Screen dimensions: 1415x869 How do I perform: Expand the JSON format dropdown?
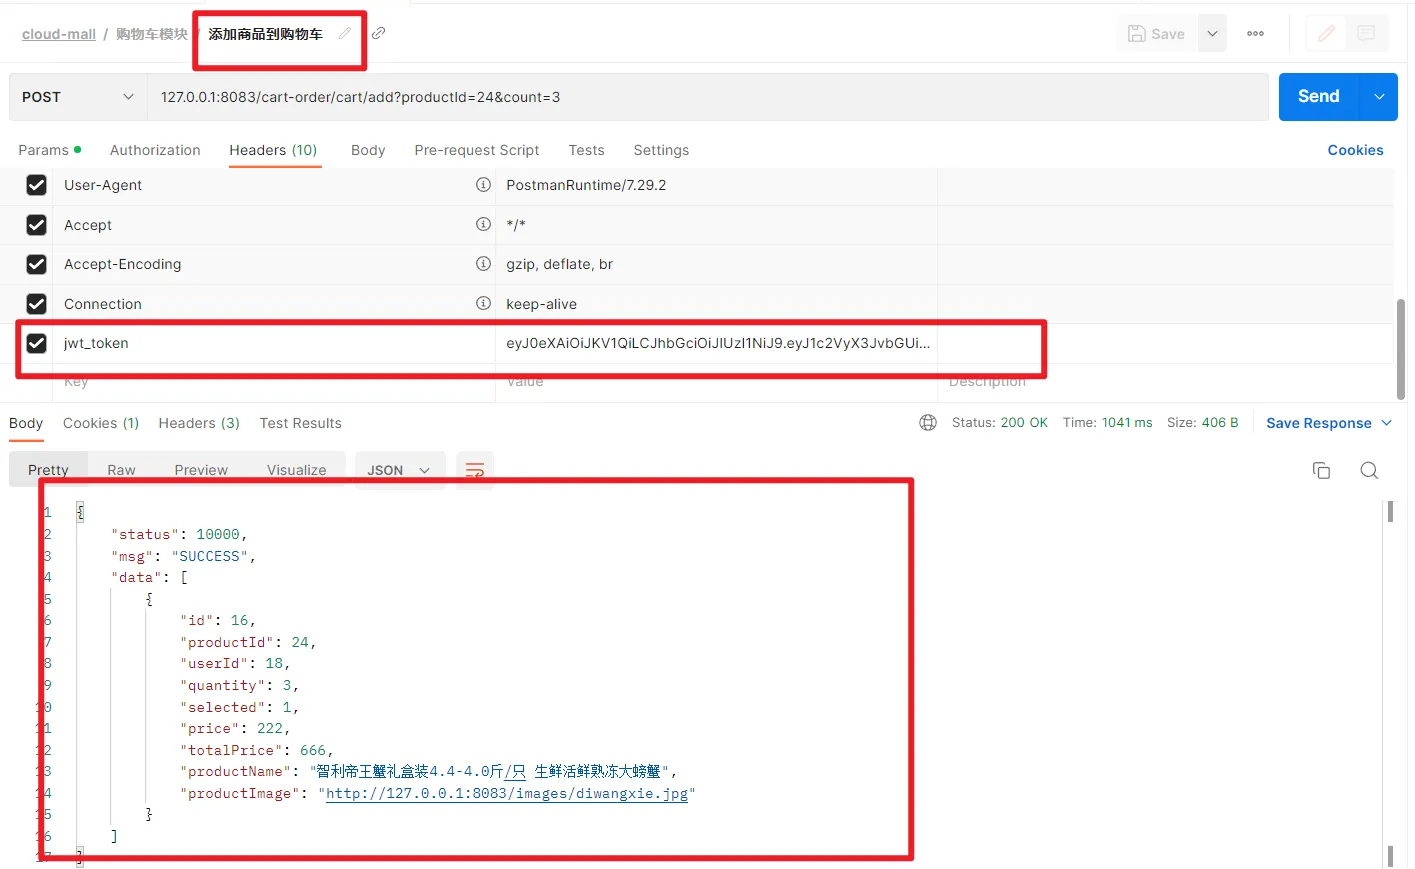(398, 470)
